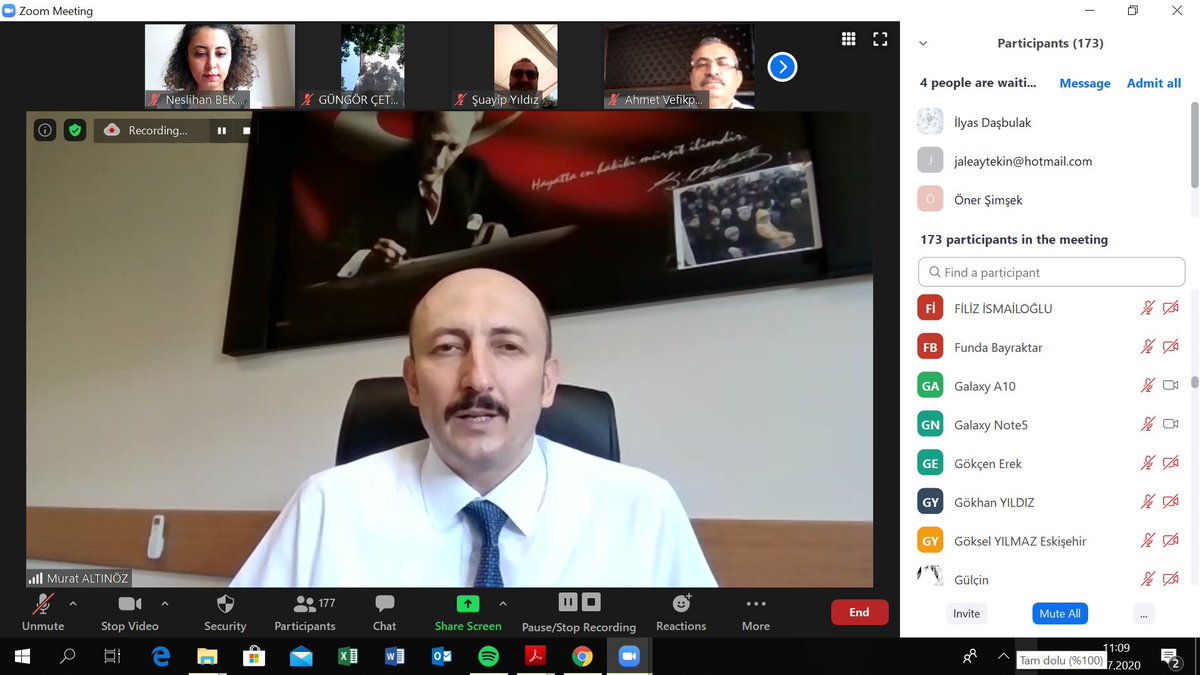Viewport: 1200px width, 675px height.
Task: Click the green Share Screen button
Action: pyautogui.click(x=468, y=612)
